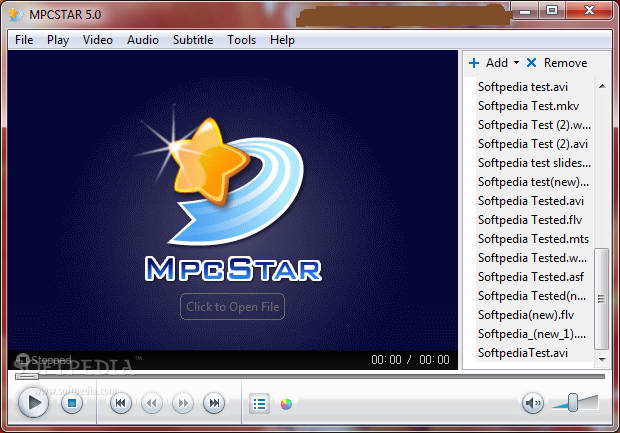Click the Stopped status text

click(x=51, y=360)
